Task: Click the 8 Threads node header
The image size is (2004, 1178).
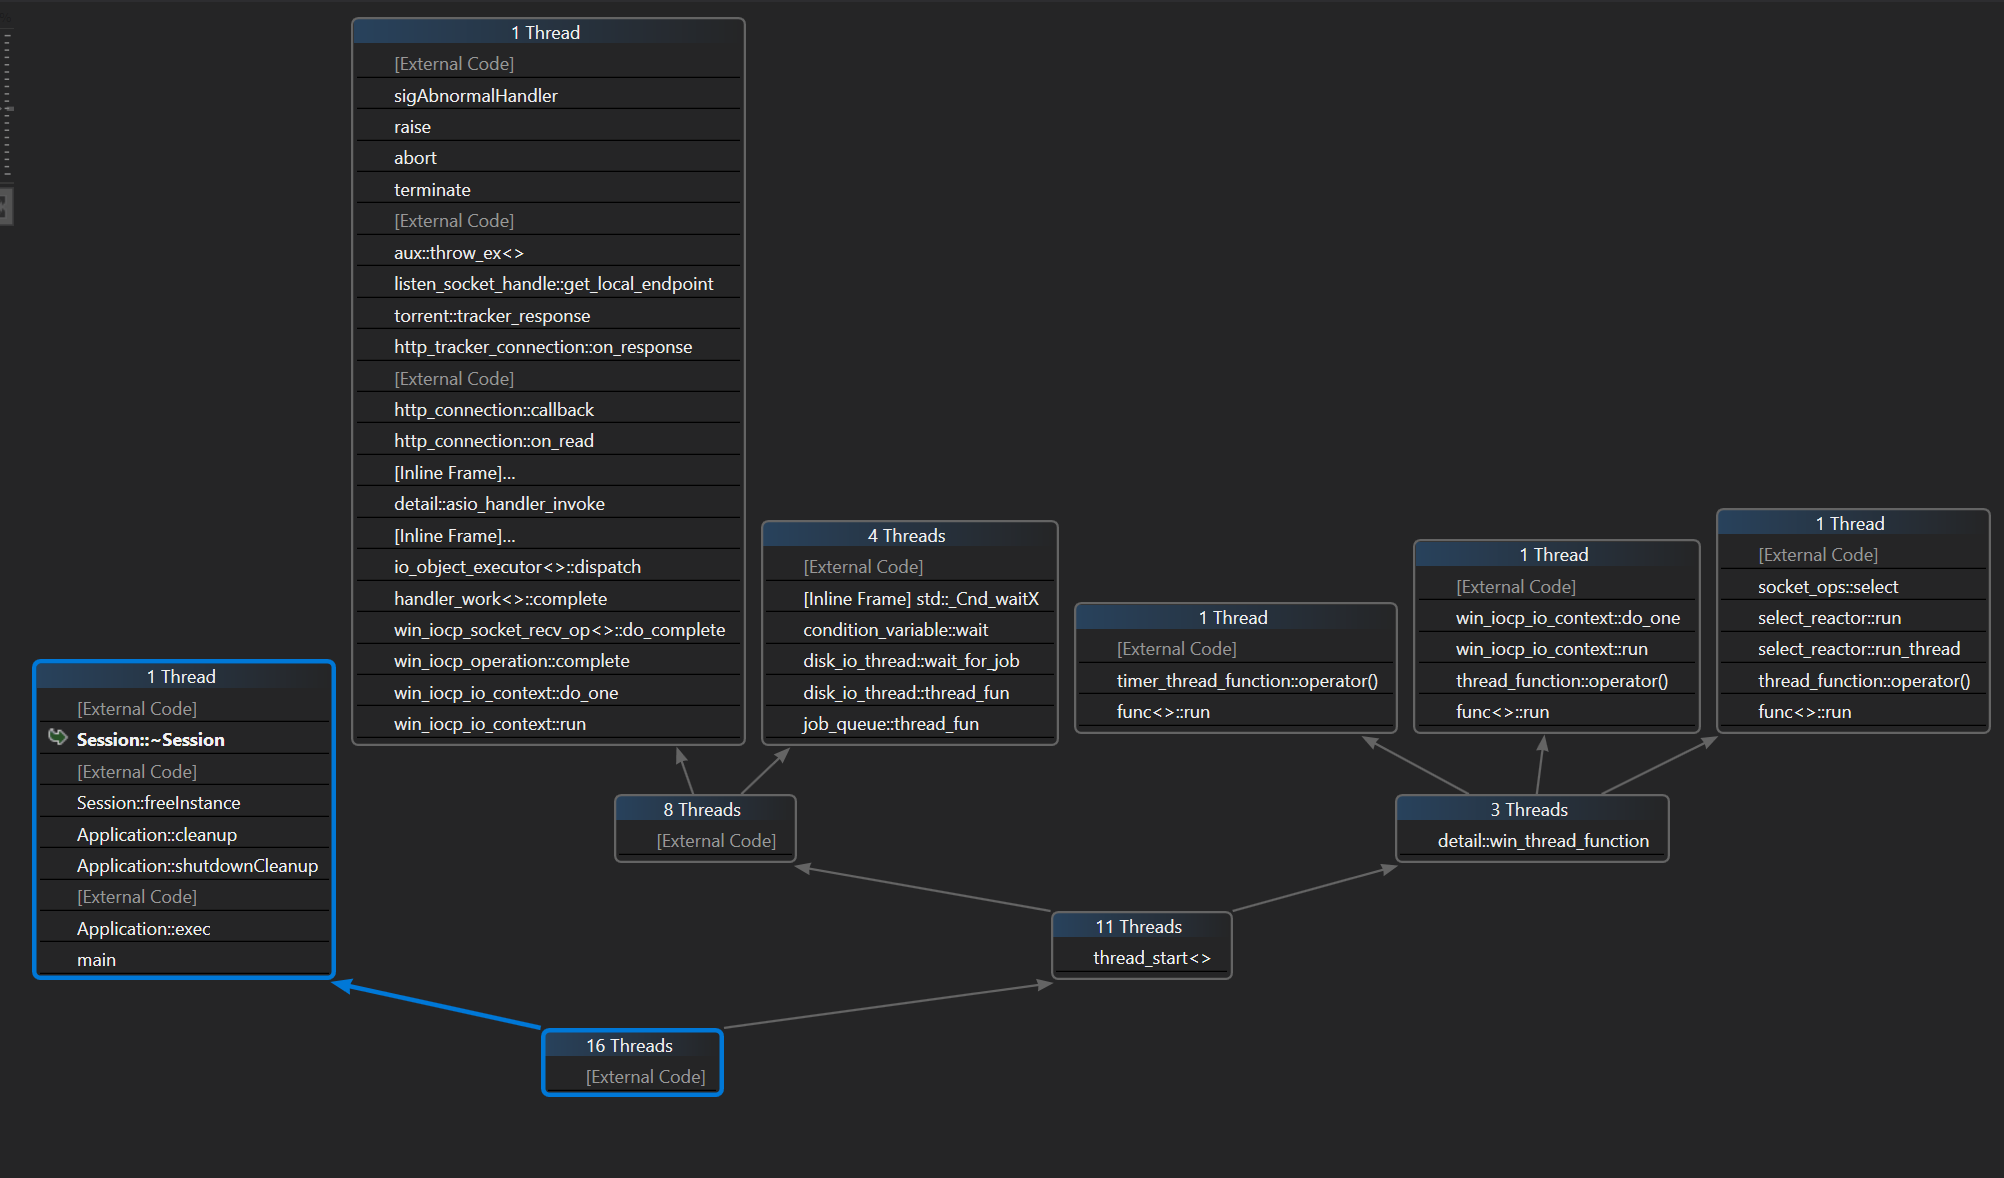Action: [x=702, y=810]
